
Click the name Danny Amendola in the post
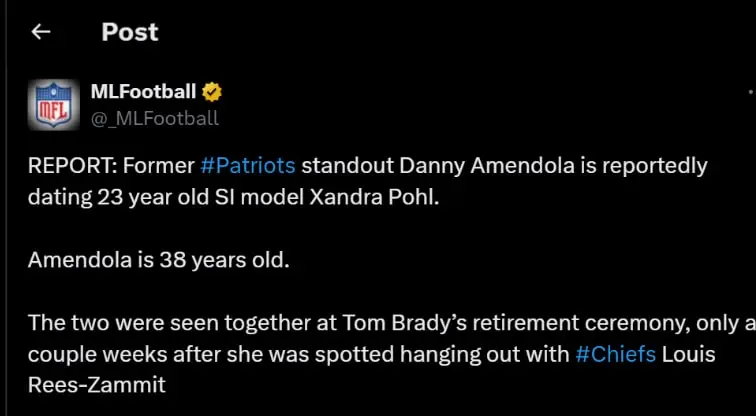(x=467, y=165)
